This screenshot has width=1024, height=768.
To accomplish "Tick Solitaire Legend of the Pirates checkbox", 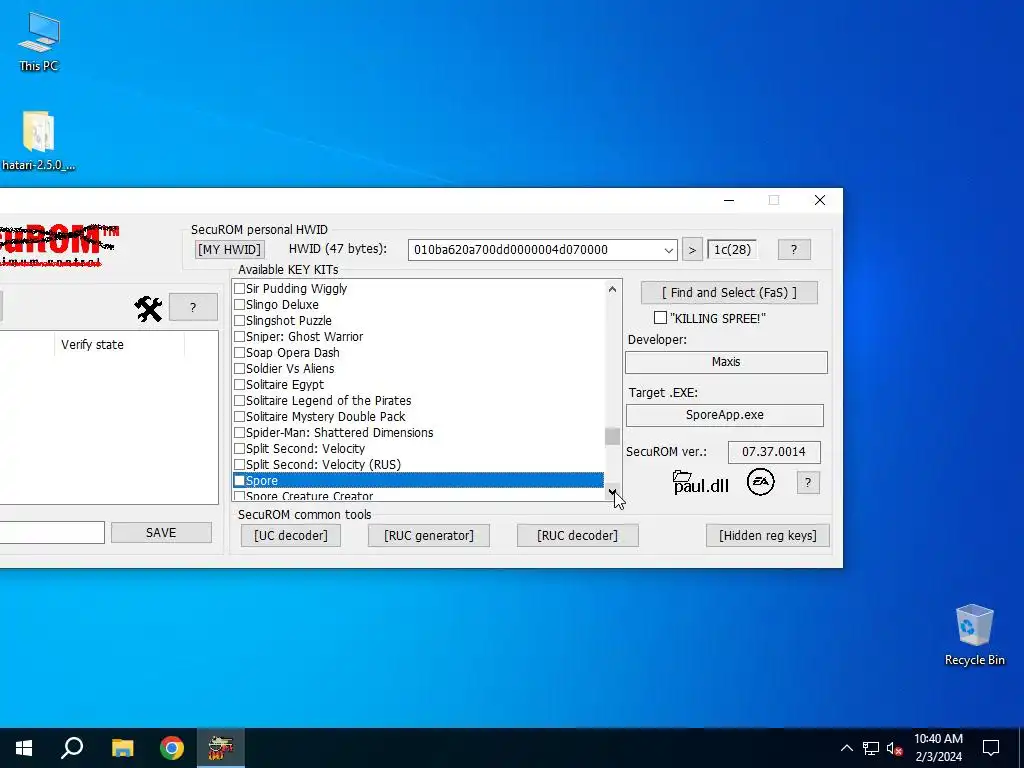I will 239,401.
